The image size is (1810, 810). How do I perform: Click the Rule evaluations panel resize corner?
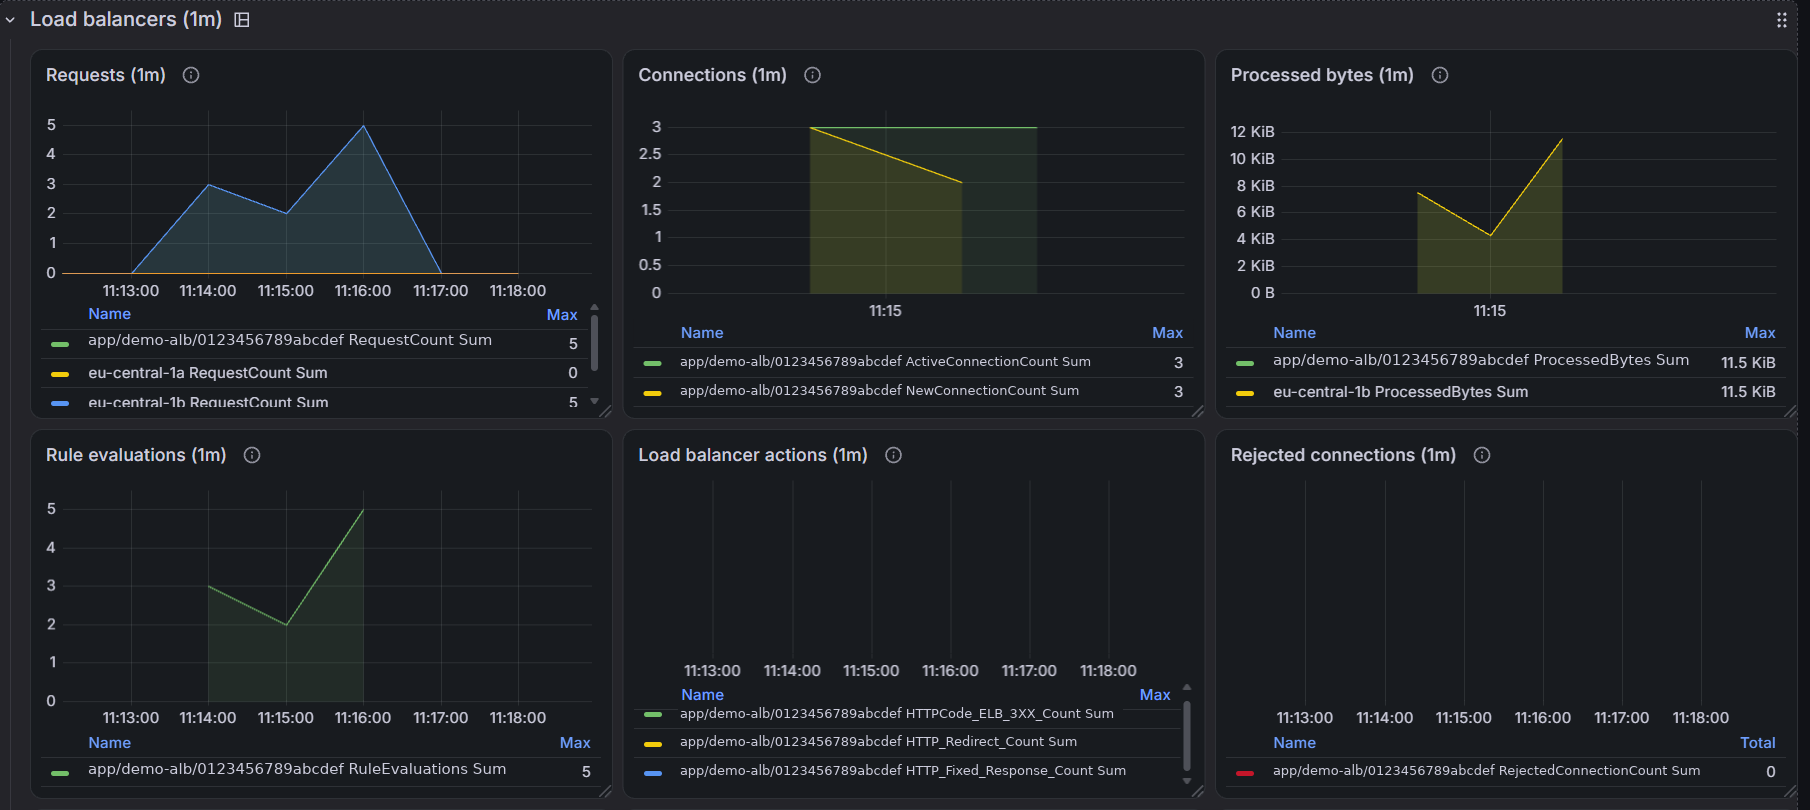click(605, 791)
